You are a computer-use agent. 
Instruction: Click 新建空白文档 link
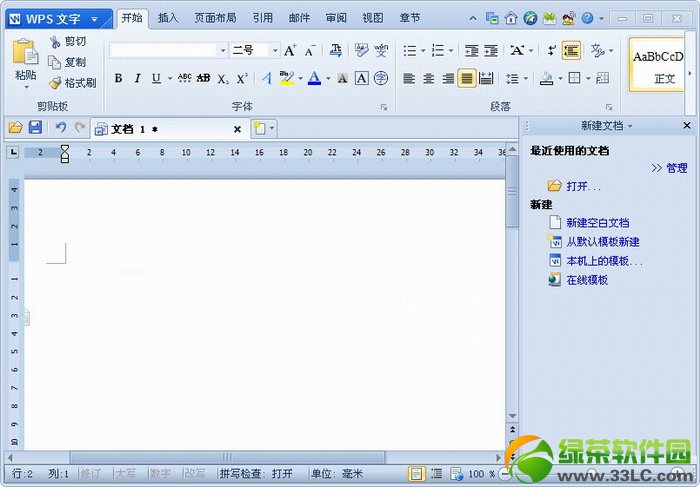point(598,222)
